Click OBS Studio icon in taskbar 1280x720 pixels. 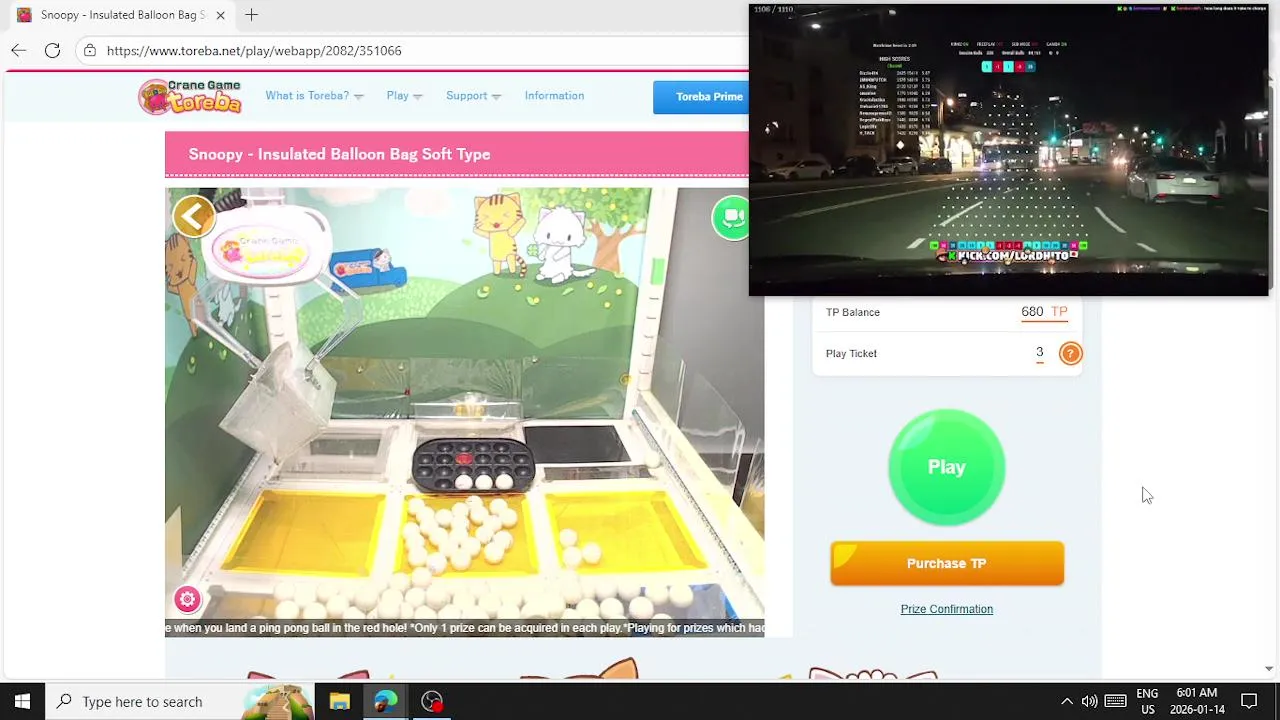point(432,701)
